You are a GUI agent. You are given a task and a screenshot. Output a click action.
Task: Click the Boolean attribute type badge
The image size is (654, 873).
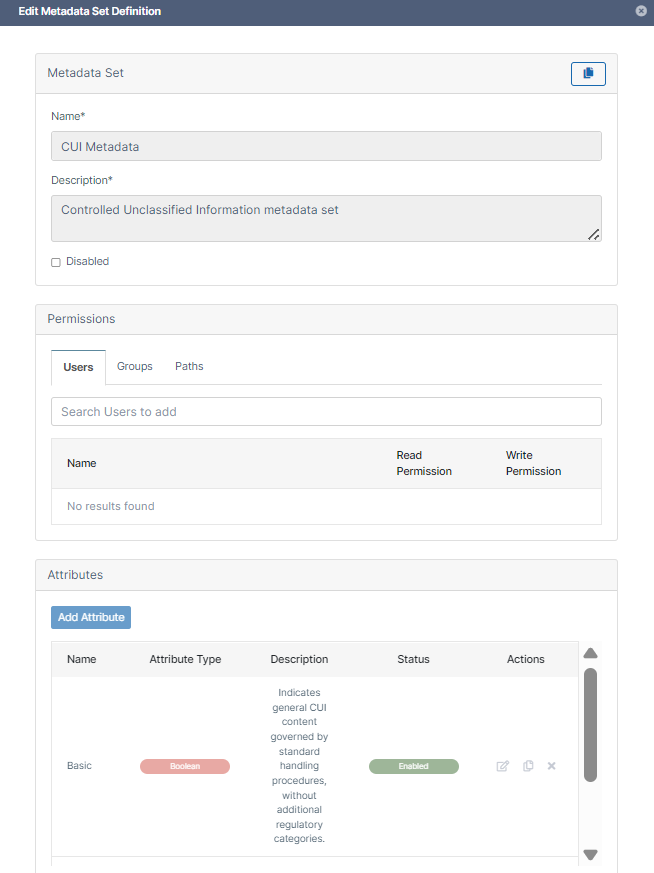tap(185, 766)
